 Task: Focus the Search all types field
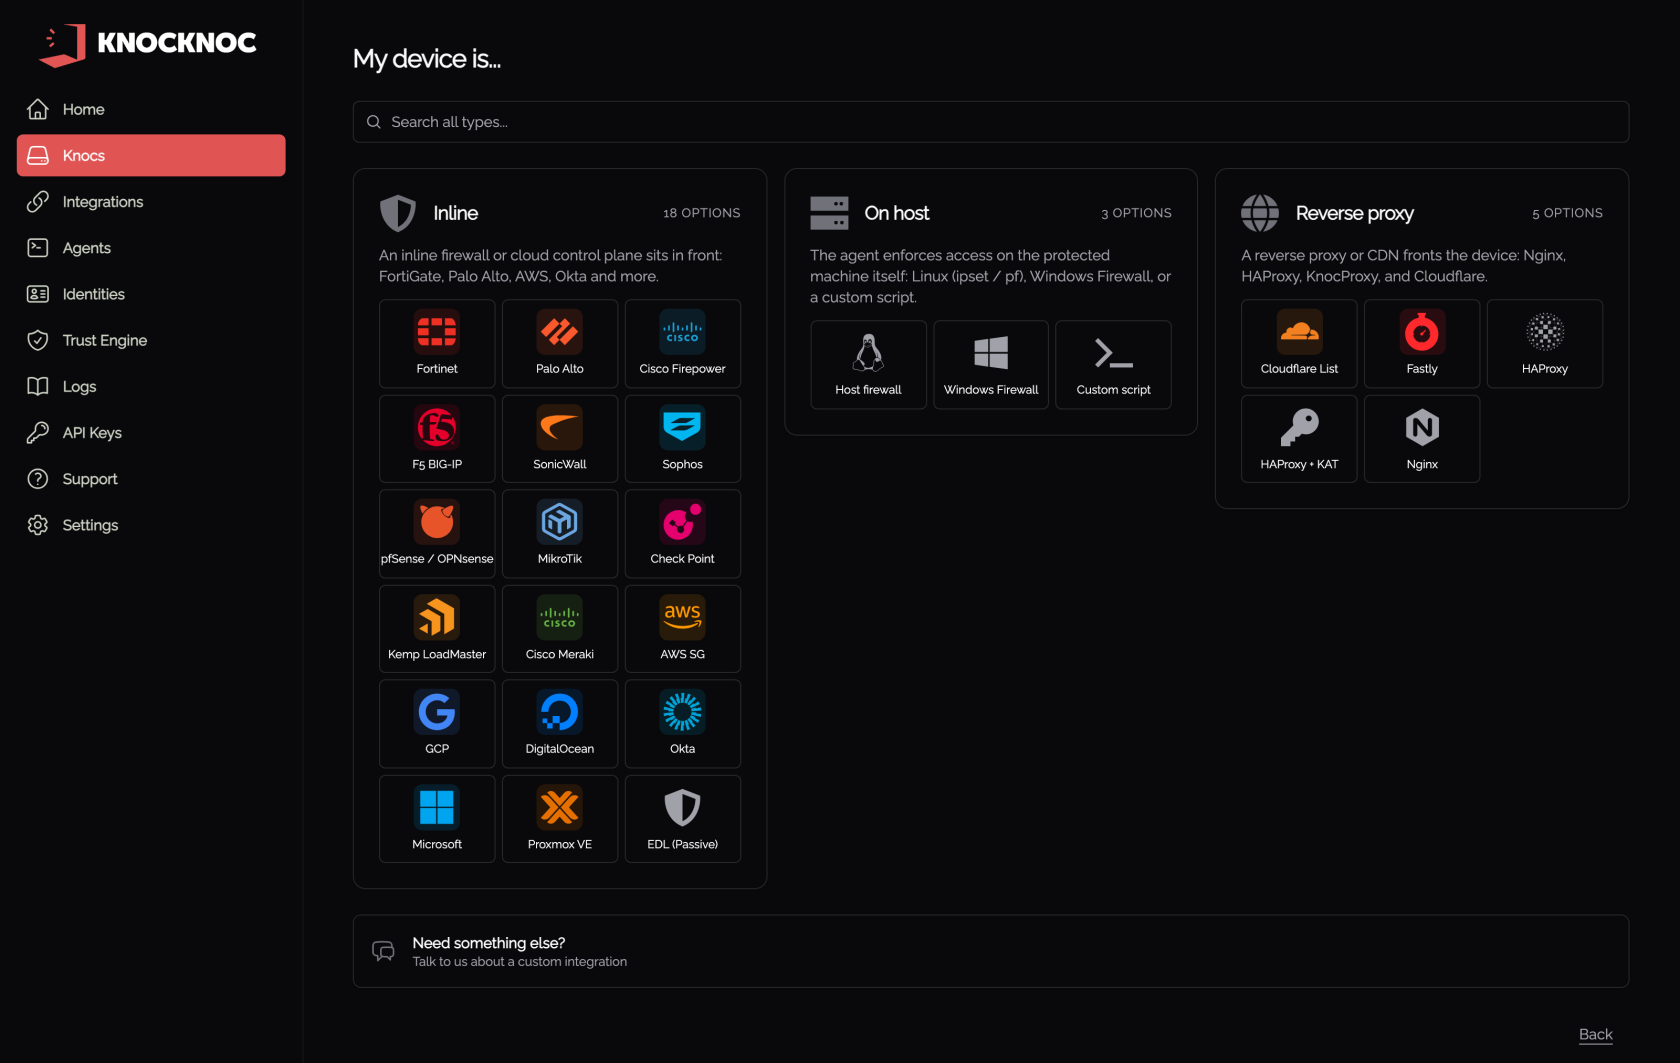tap(991, 122)
